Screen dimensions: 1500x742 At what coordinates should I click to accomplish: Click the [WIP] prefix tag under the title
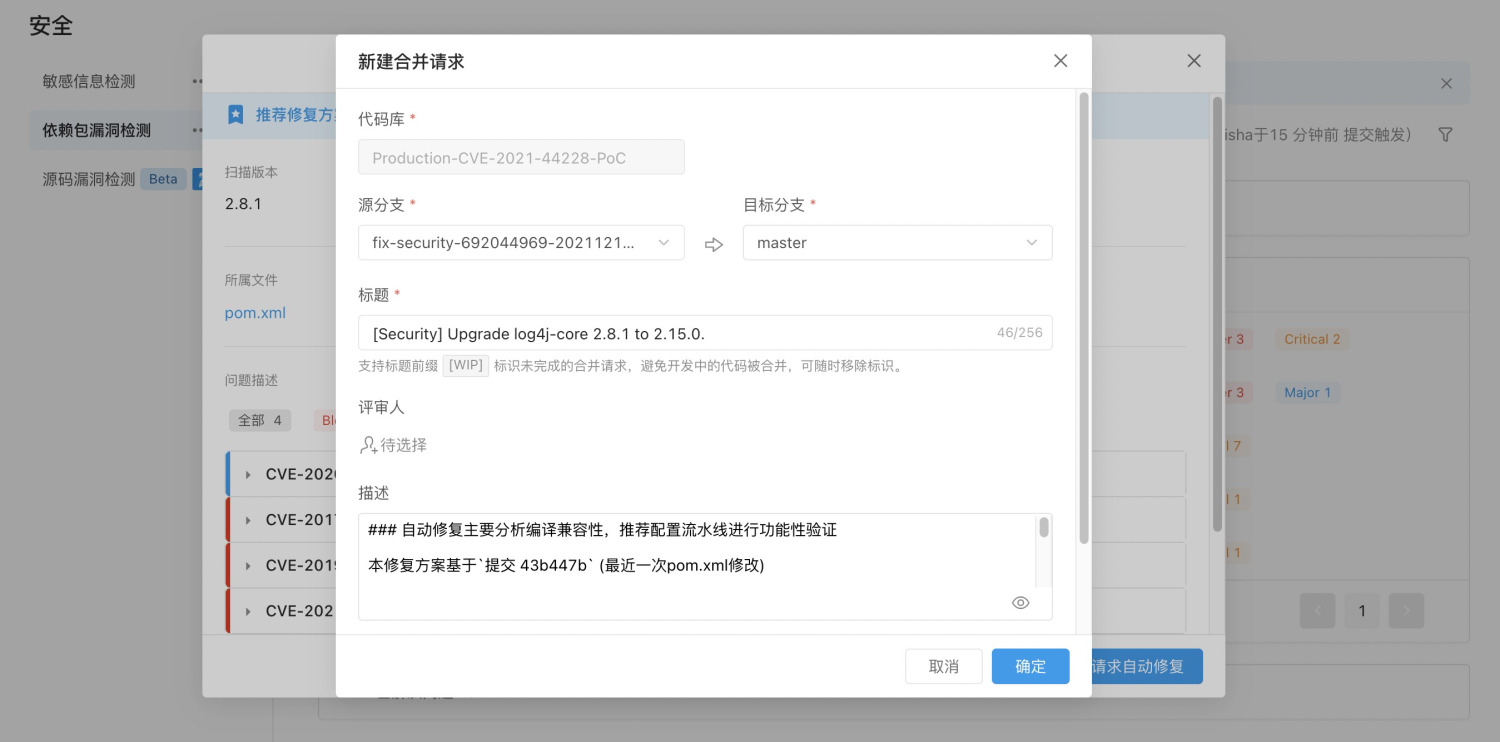(465, 365)
